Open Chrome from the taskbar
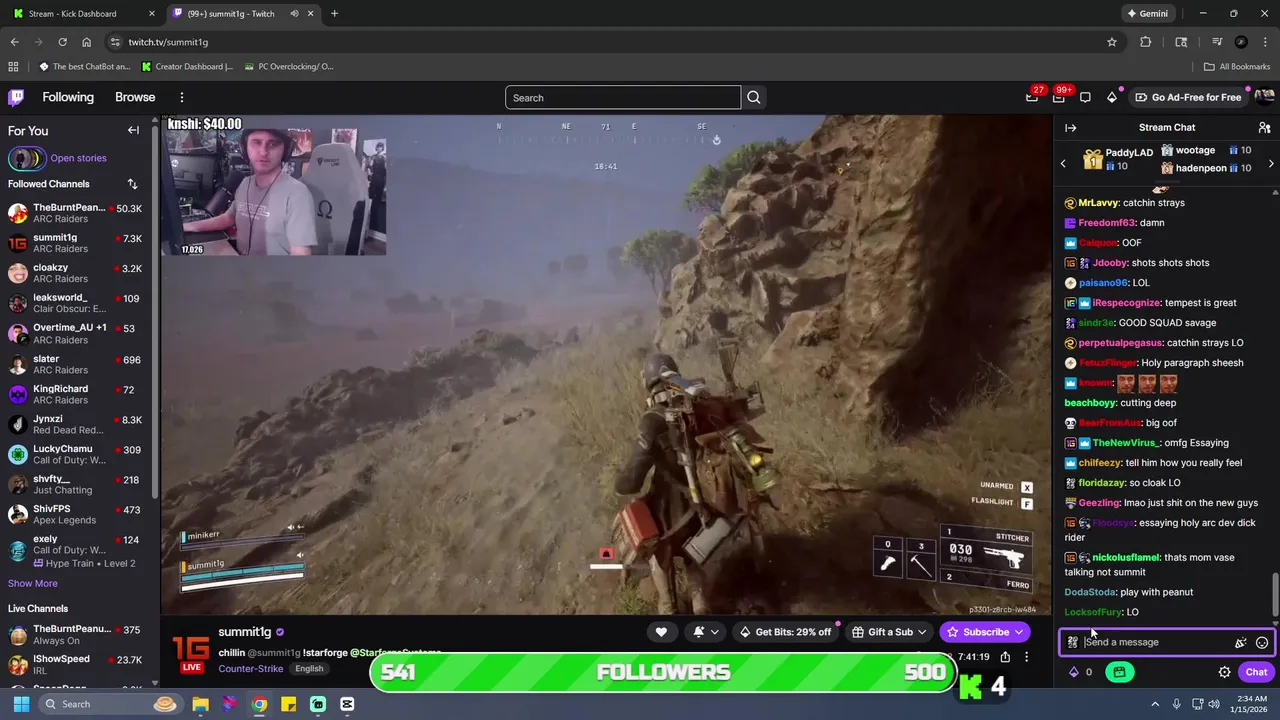 pyautogui.click(x=259, y=704)
